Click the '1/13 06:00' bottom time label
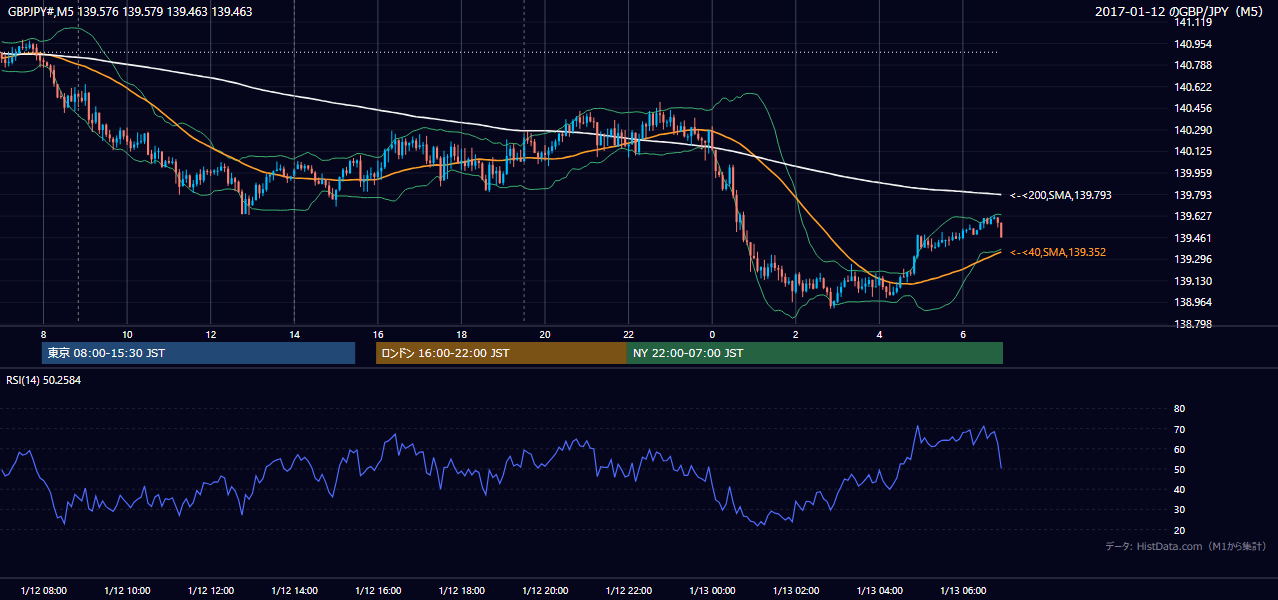The width and height of the screenshot is (1278, 600). 963,591
